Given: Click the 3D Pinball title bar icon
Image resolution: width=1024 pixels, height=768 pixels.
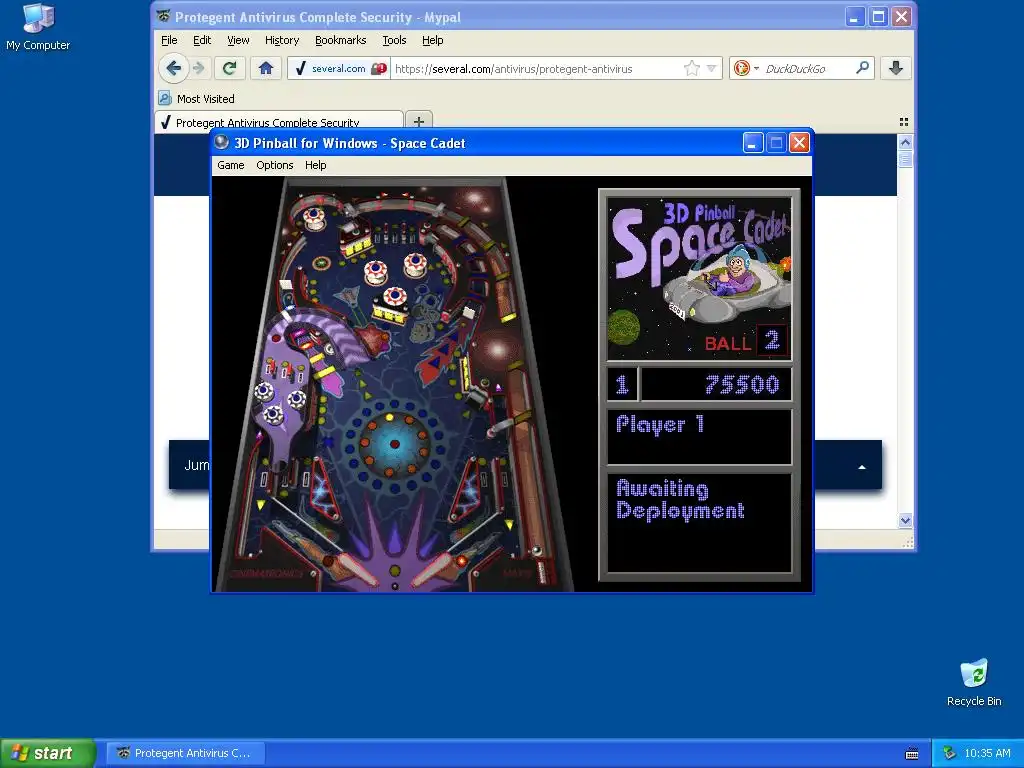Looking at the screenshot, I should point(221,142).
